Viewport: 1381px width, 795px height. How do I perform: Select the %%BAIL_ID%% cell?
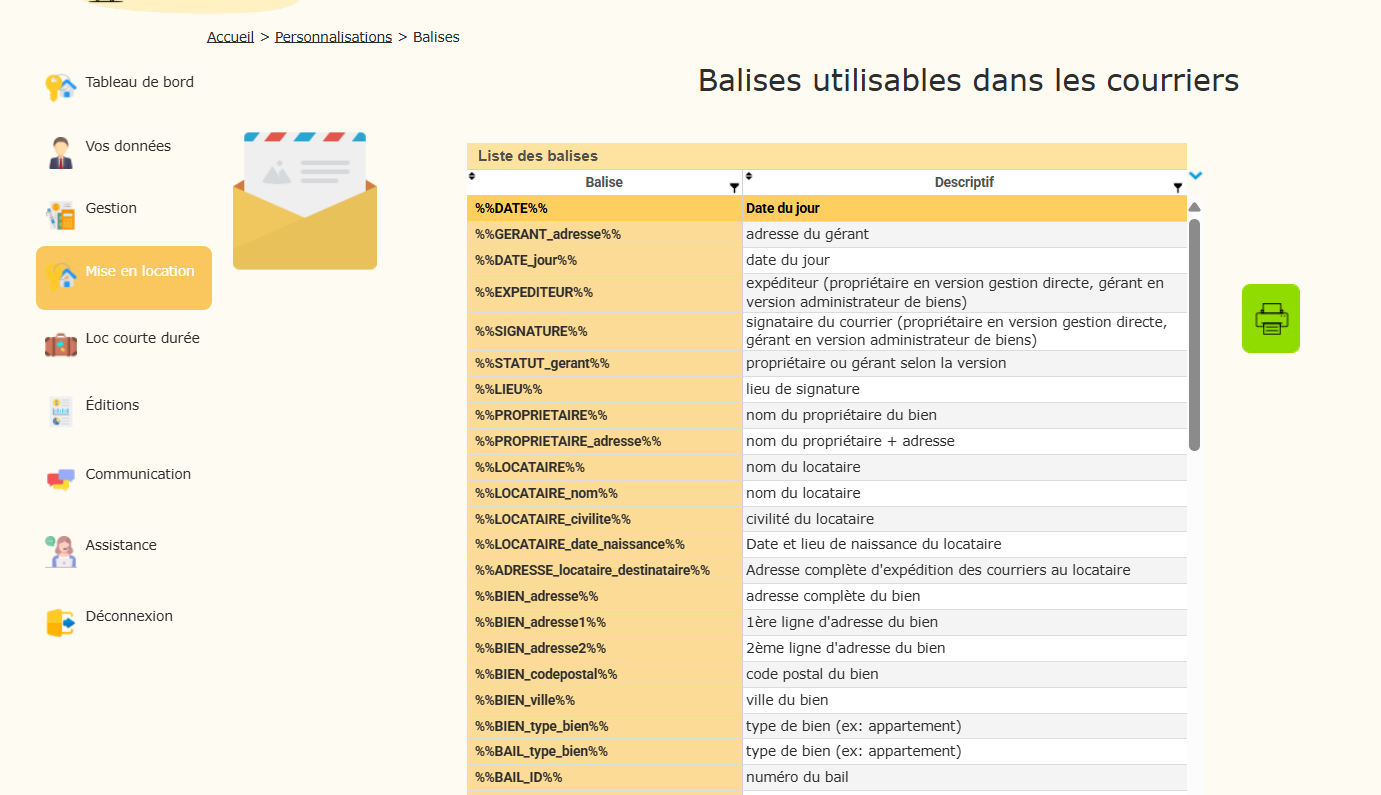pos(604,777)
